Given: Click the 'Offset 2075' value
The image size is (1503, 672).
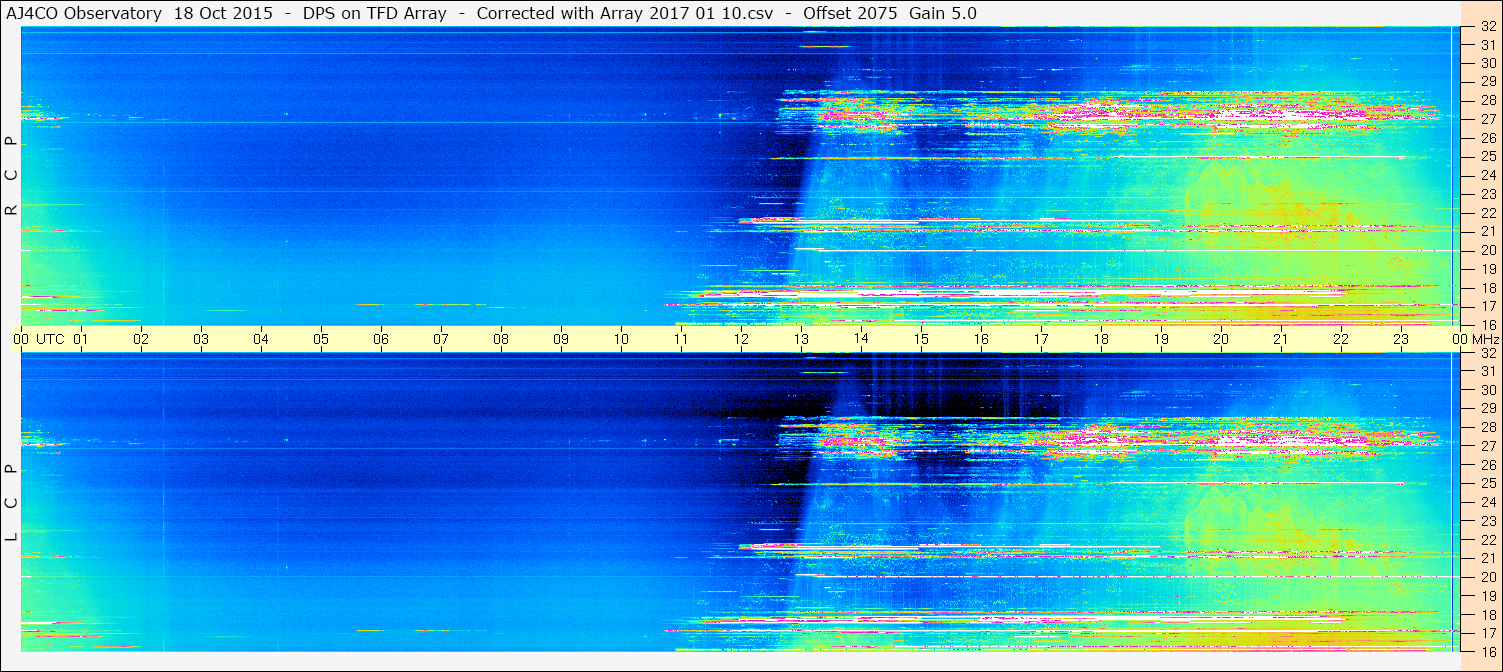Looking at the screenshot, I should click(849, 13).
